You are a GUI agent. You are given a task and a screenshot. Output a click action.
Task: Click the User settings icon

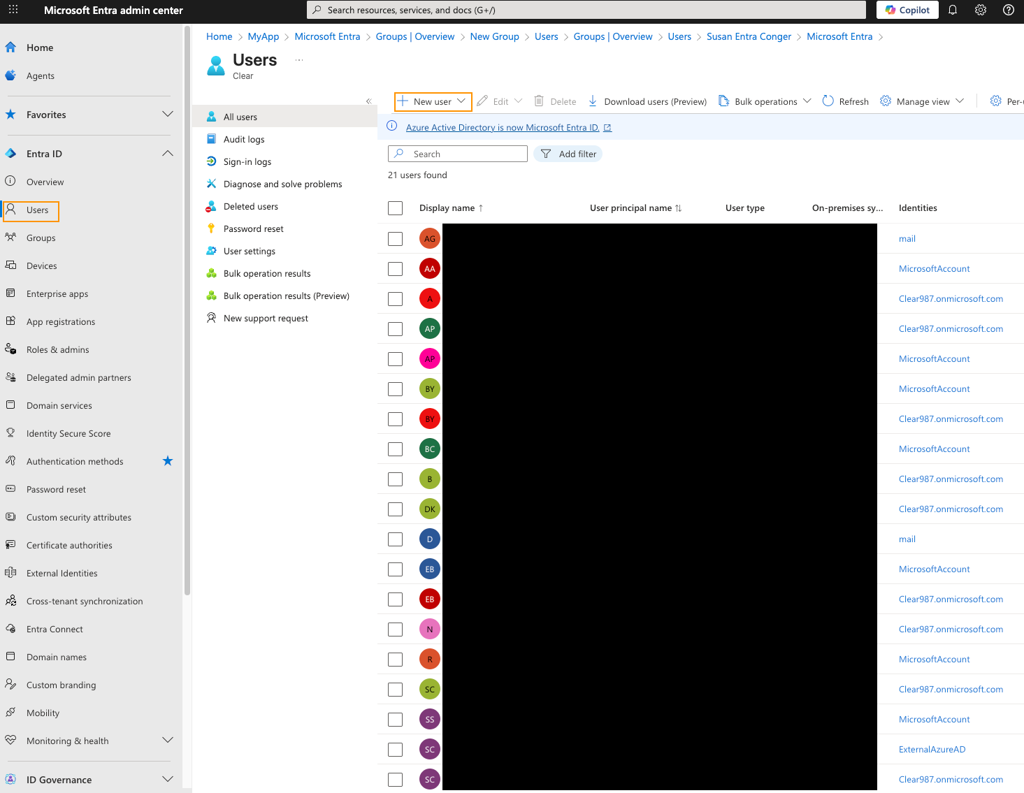point(211,251)
